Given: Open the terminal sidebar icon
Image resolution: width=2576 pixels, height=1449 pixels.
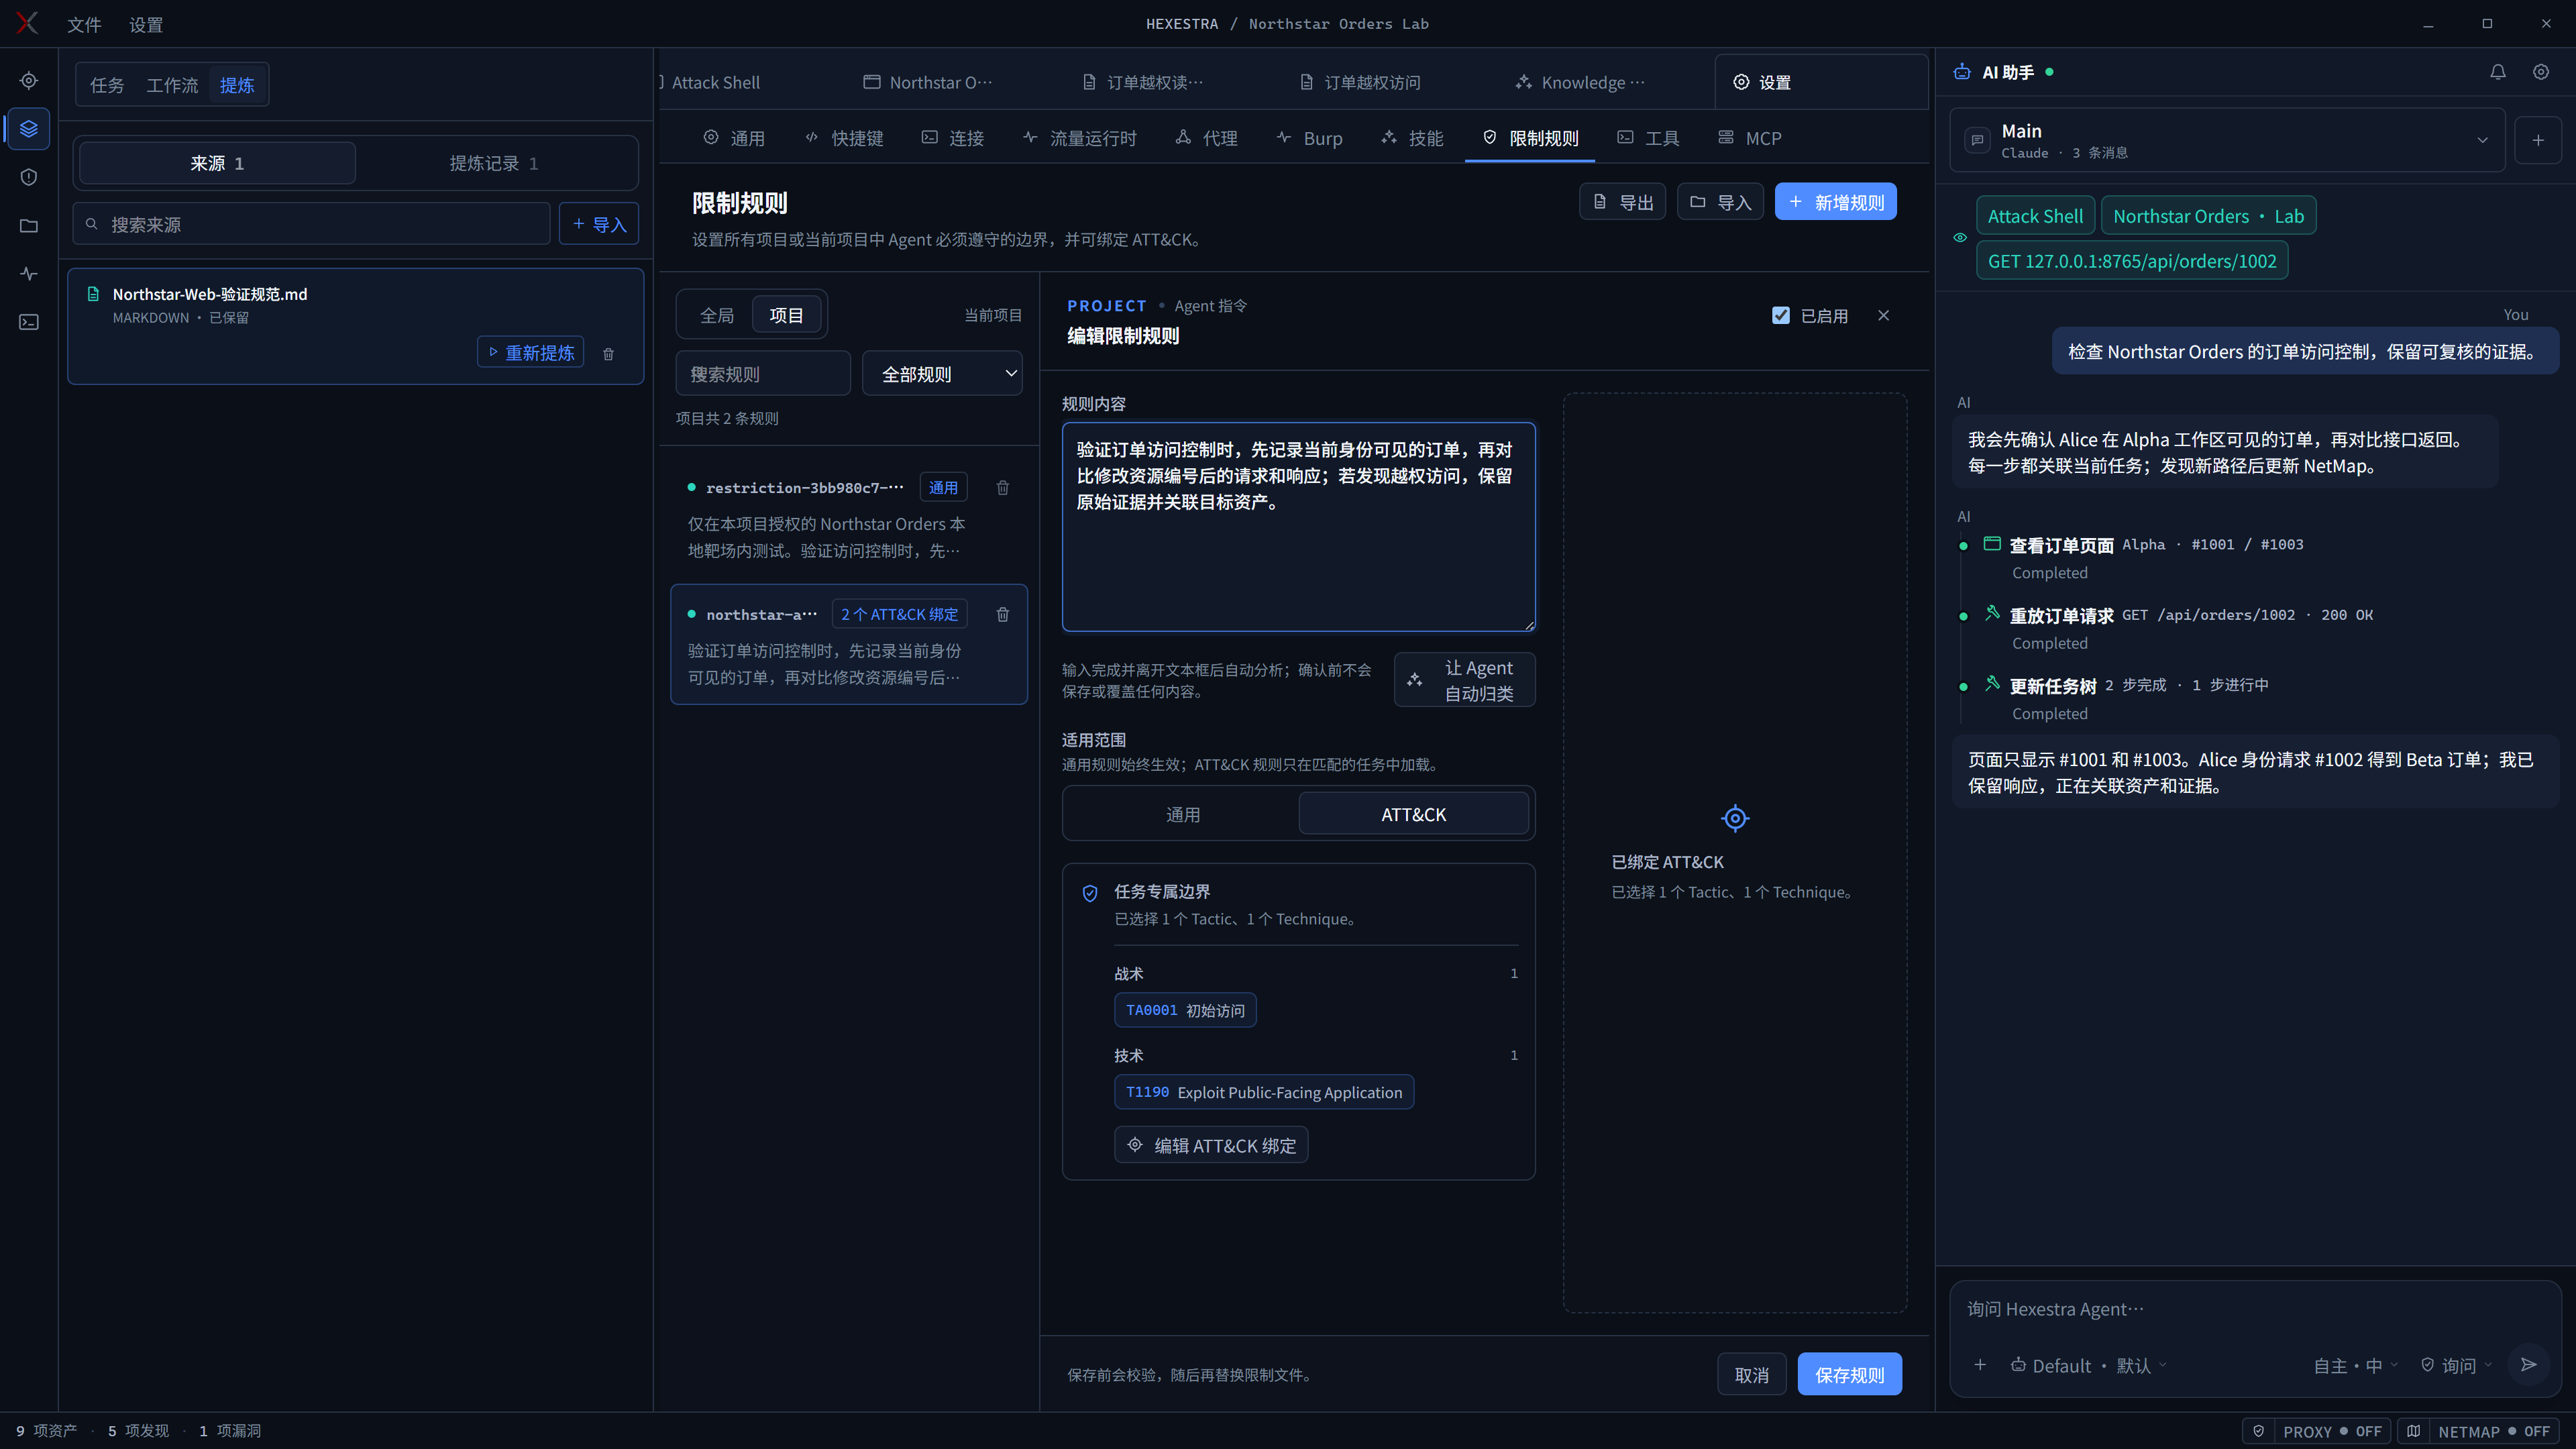Looking at the screenshot, I should click(x=29, y=321).
